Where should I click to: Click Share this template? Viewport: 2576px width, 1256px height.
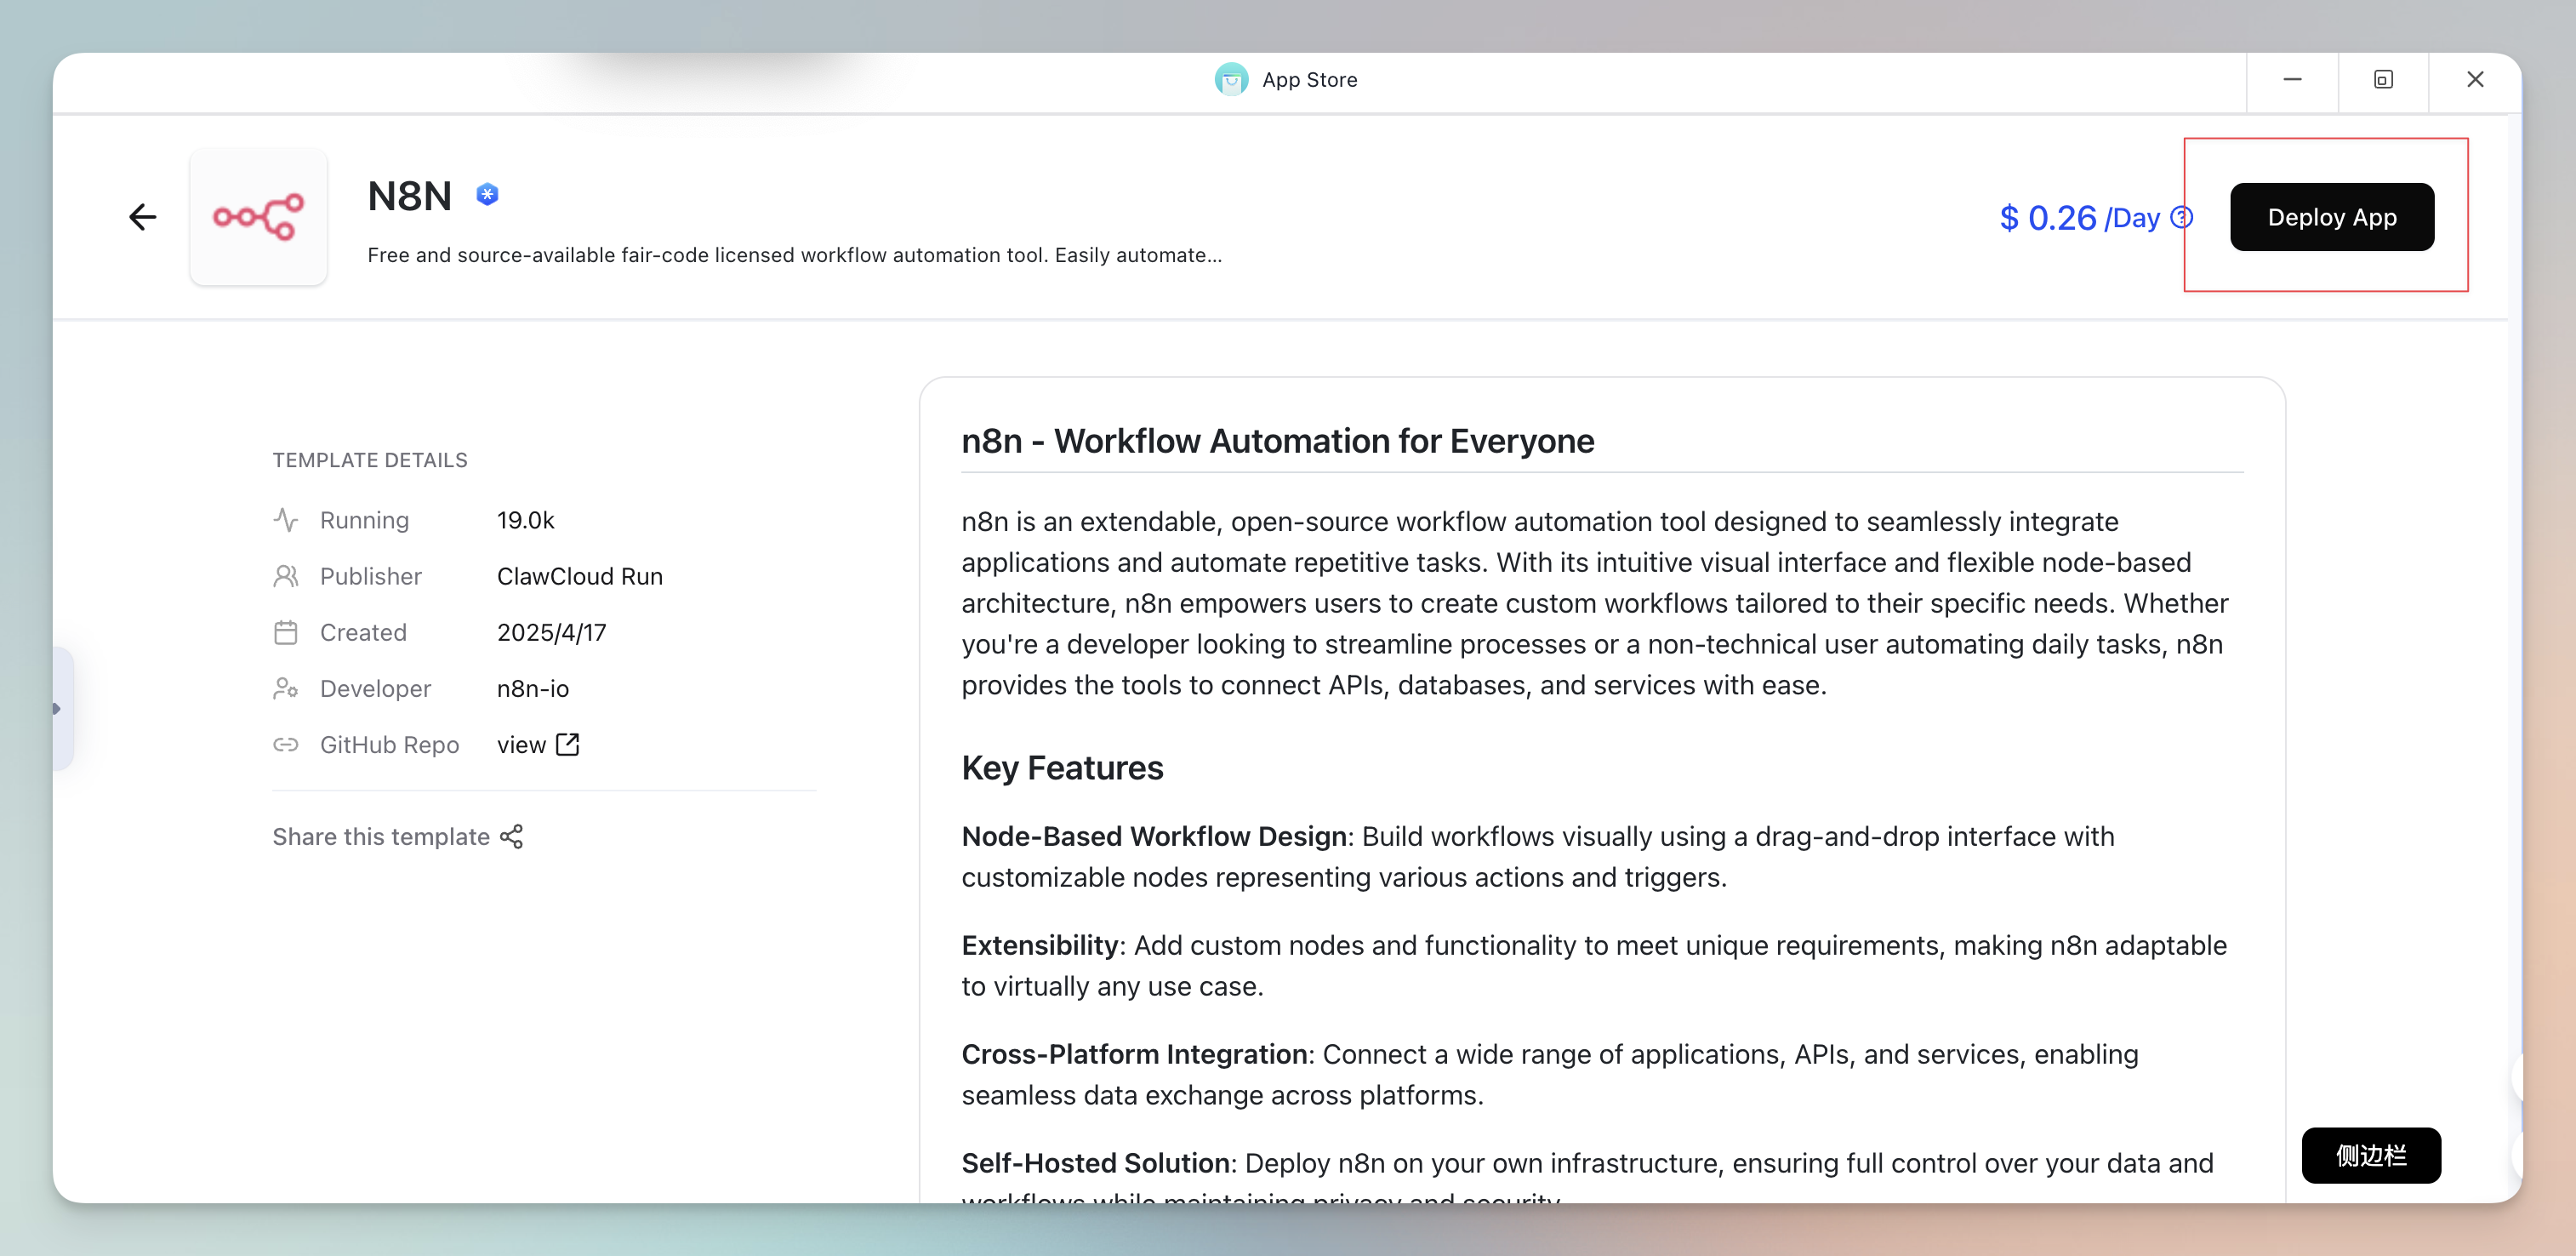(398, 837)
